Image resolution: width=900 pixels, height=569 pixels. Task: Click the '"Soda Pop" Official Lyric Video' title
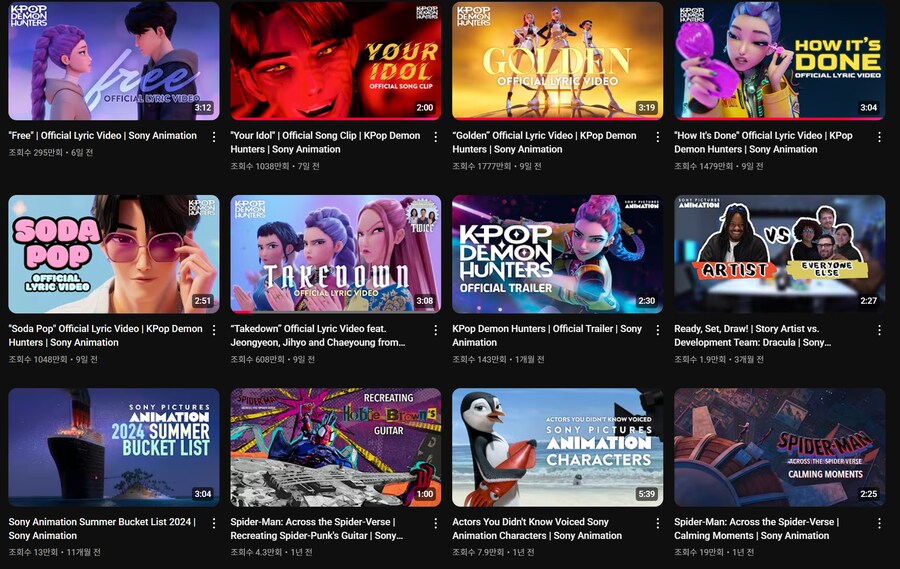tap(106, 335)
